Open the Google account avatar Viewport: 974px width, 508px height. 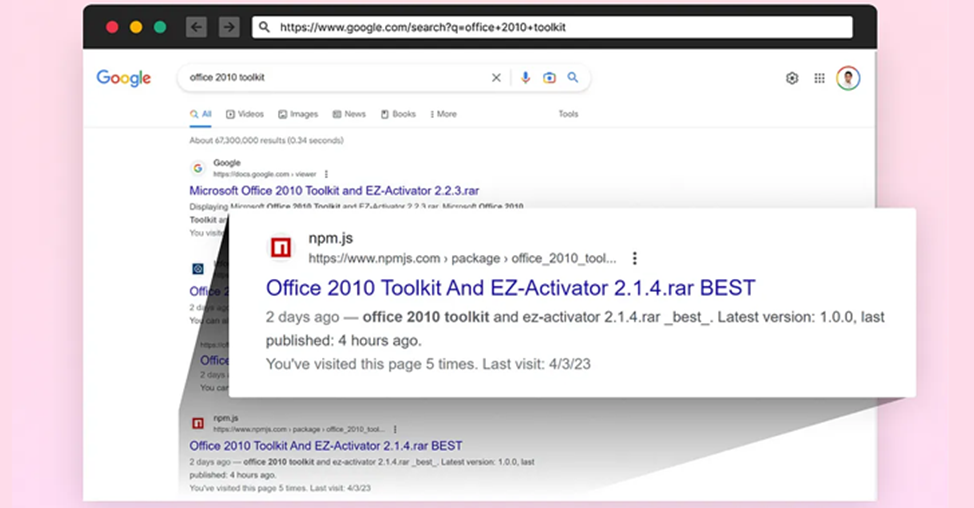click(x=848, y=78)
